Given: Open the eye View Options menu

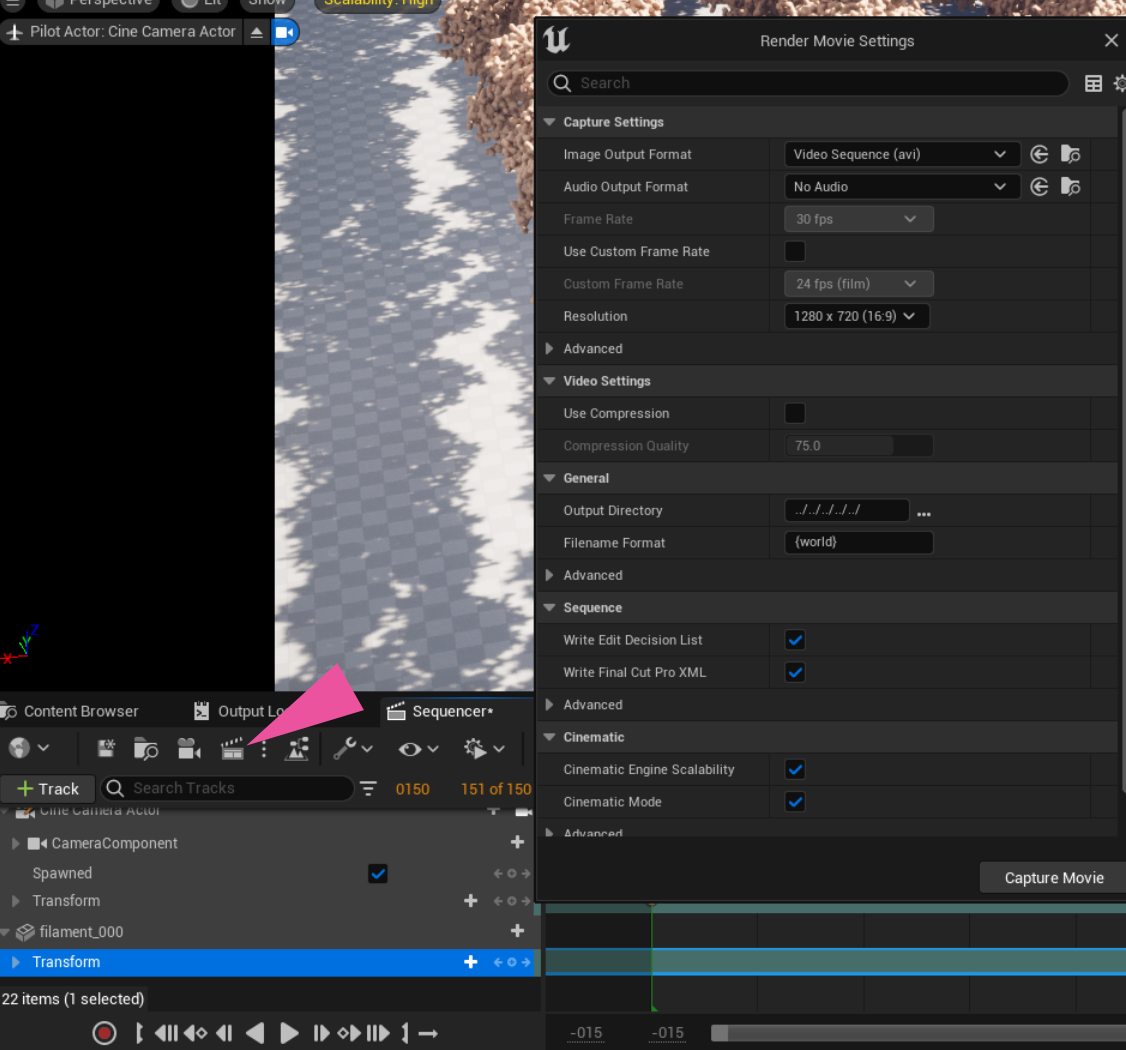Looking at the screenshot, I should [x=418, y=749].
